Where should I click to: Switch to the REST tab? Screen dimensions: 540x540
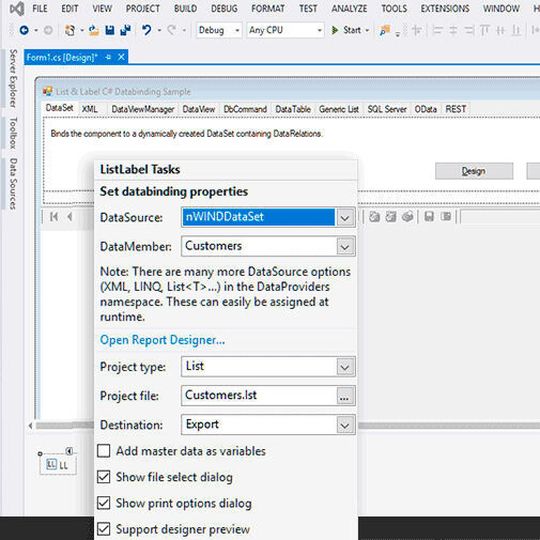coord(456,109)
